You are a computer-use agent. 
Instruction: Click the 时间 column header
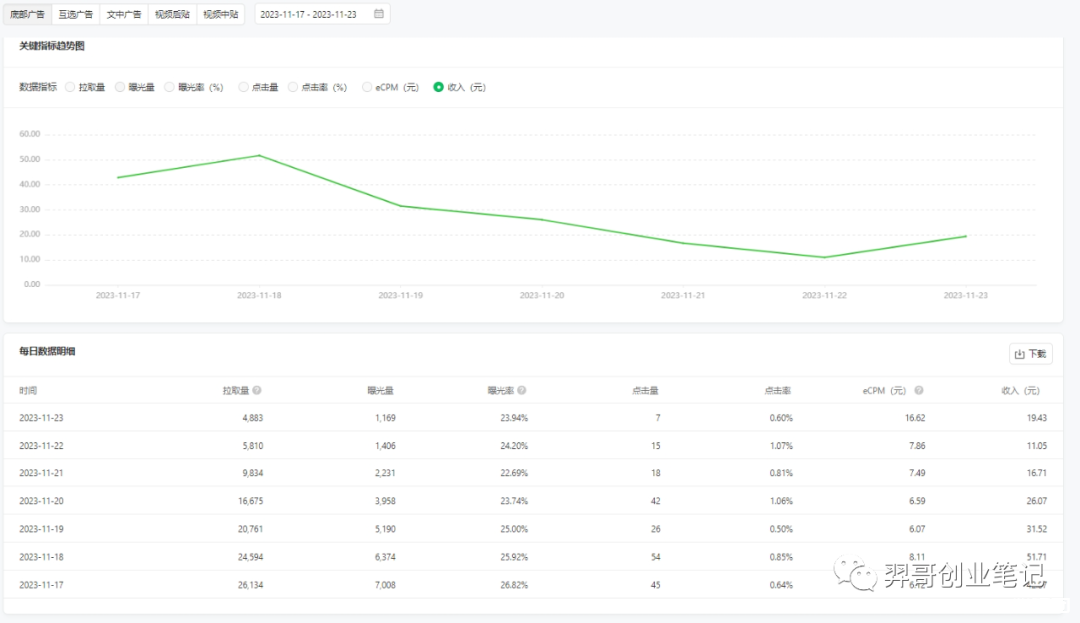click(x=28, y=390)
